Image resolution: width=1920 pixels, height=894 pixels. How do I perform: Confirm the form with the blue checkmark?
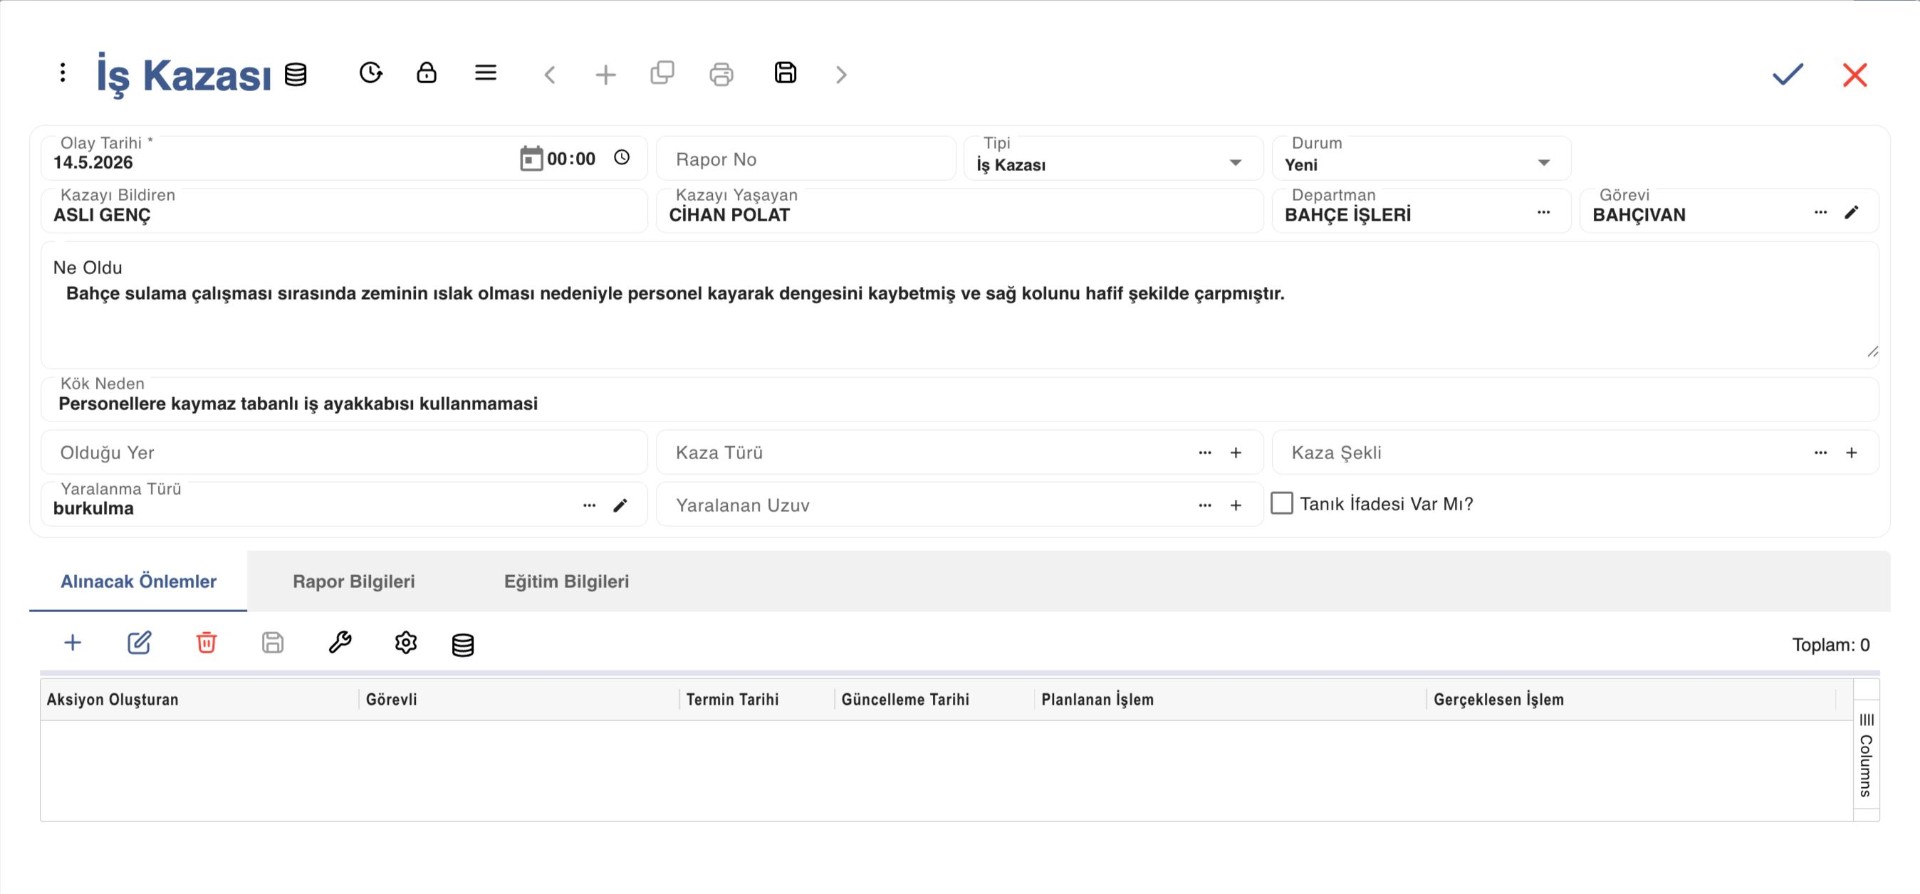[1788, 74]
